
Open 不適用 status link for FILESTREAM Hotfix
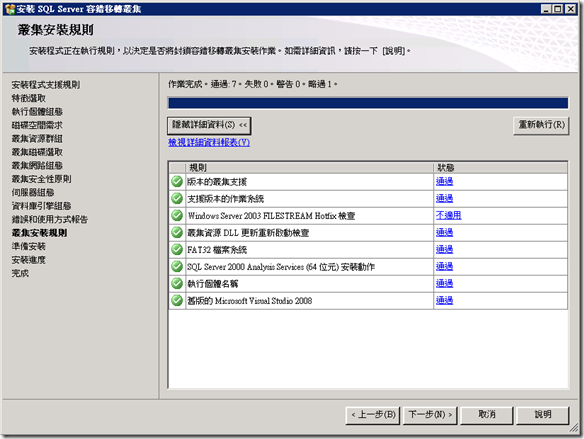click(x=448, y=215)
